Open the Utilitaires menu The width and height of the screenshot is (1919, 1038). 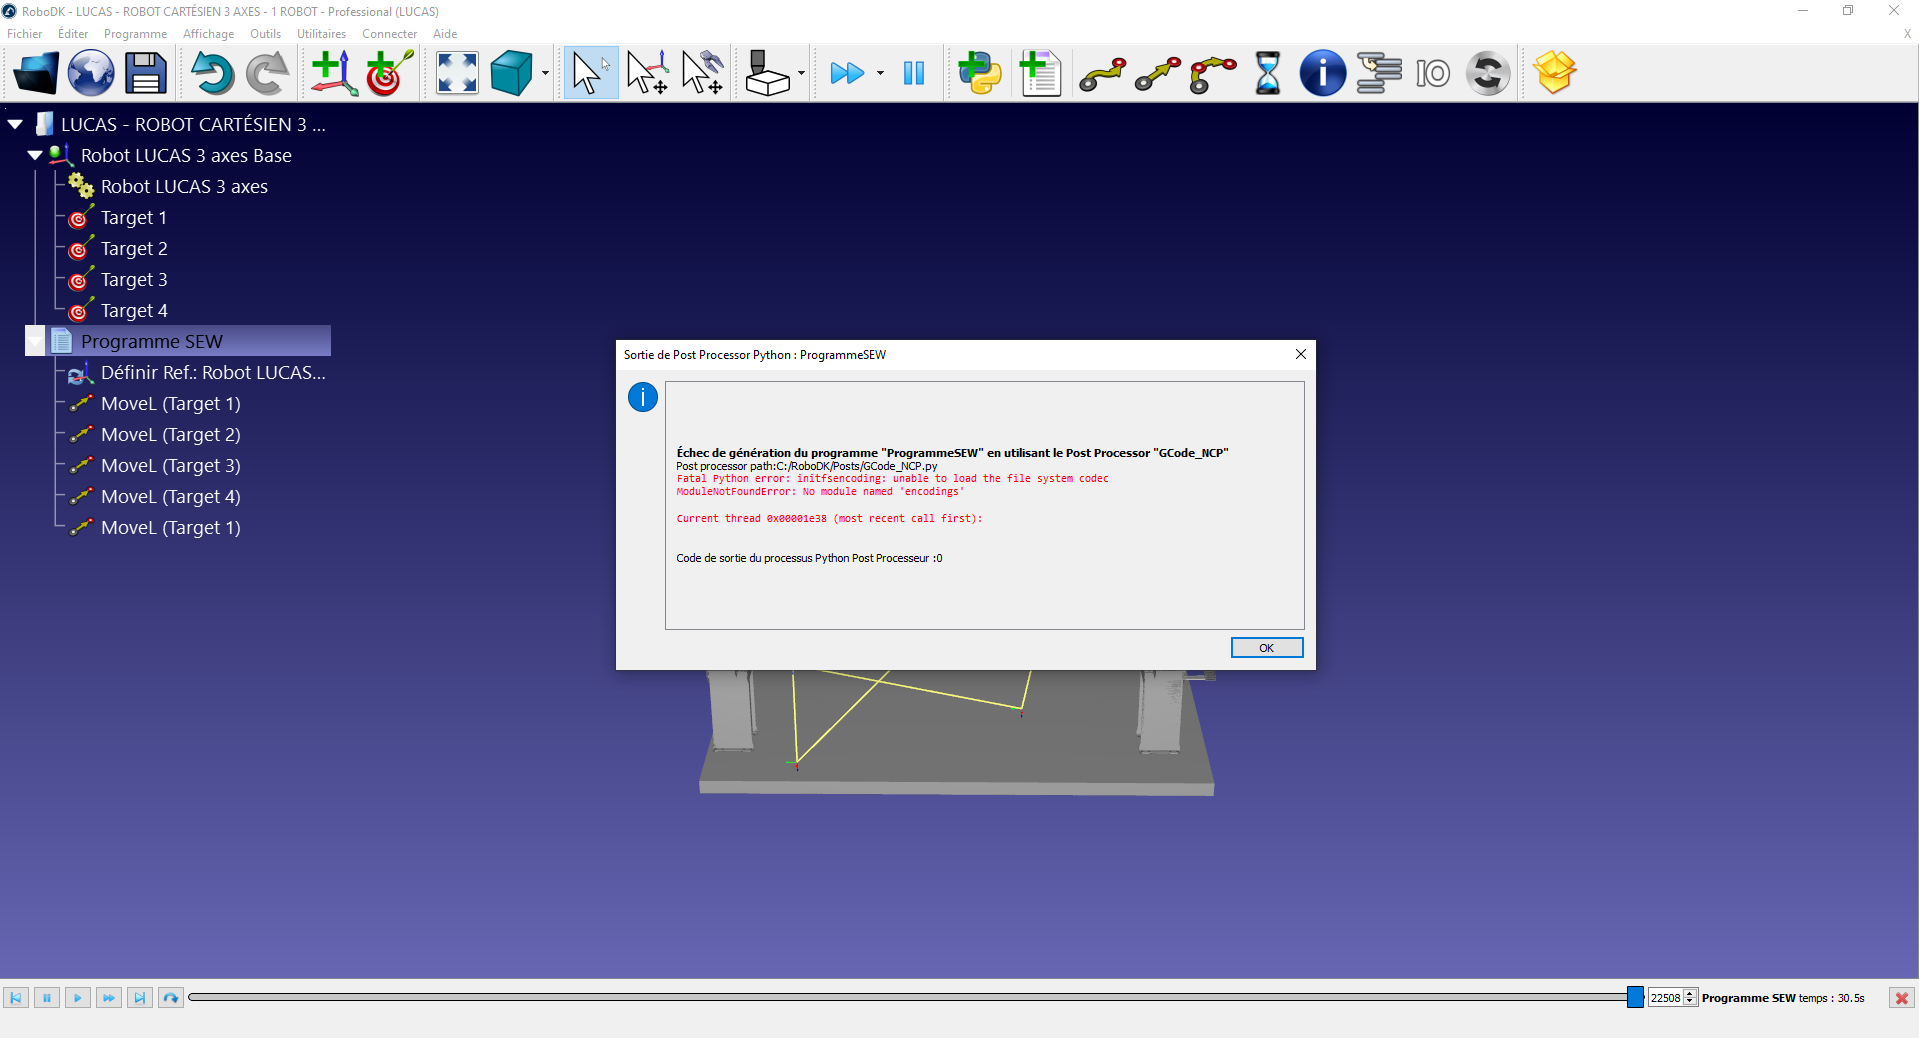(x=321, y=34)
